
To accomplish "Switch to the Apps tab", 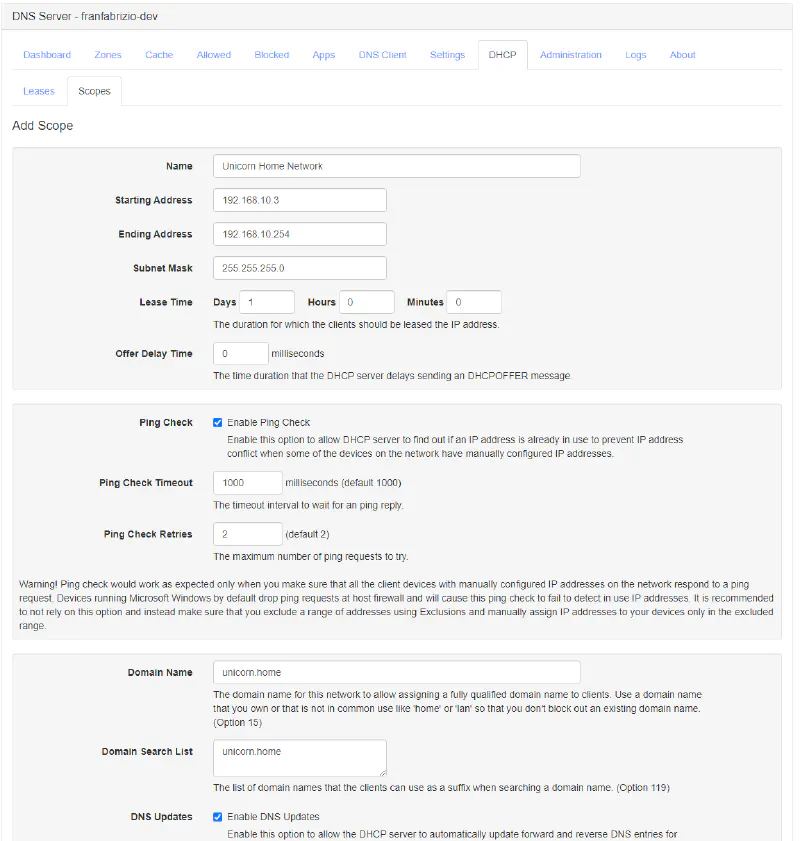I will (323, 55).
